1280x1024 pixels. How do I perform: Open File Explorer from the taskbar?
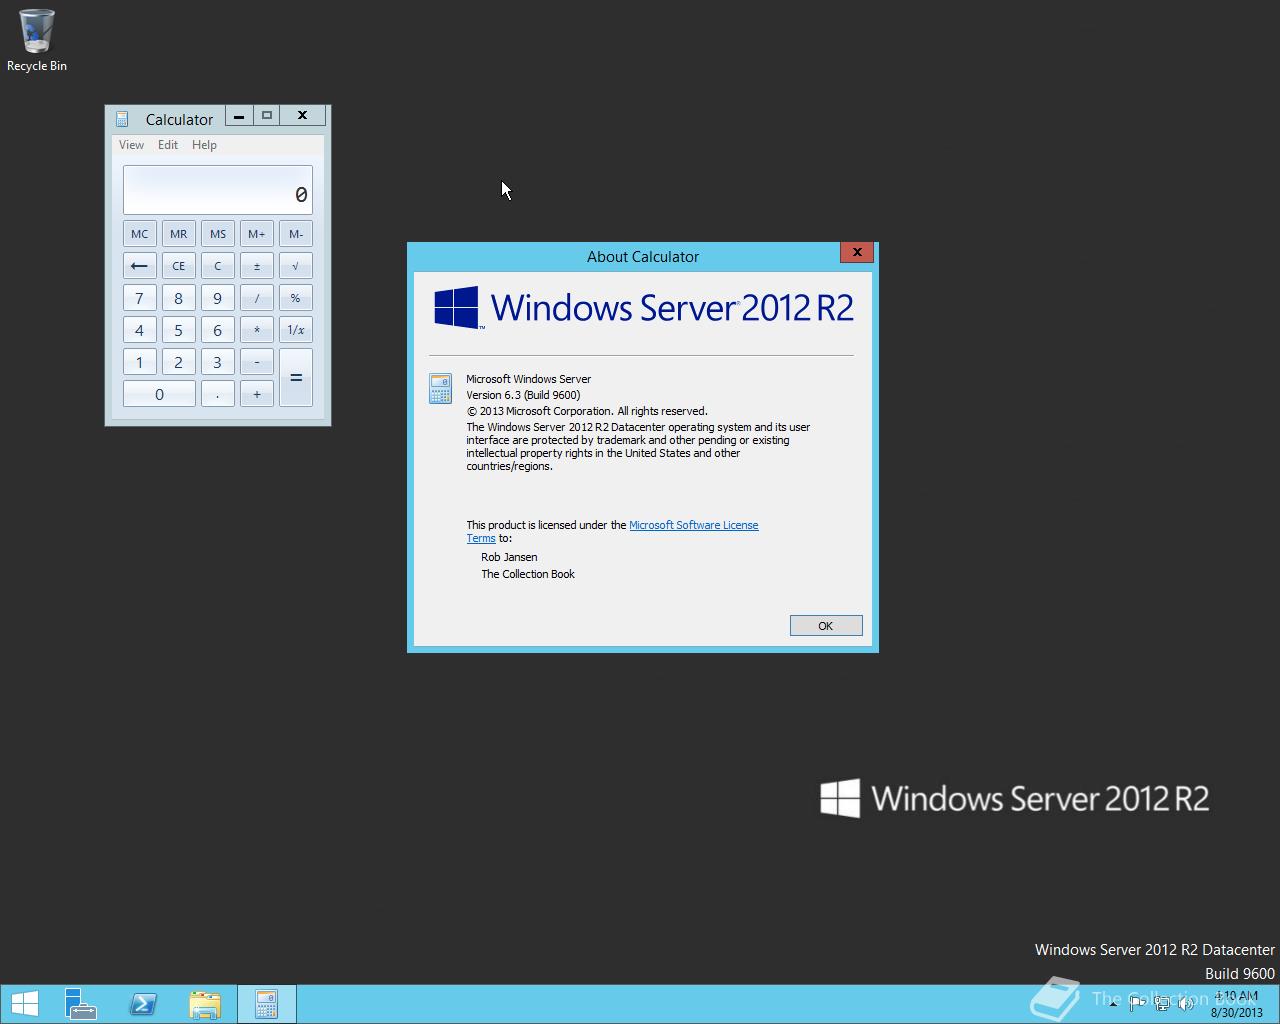[x=205, y=1004]
